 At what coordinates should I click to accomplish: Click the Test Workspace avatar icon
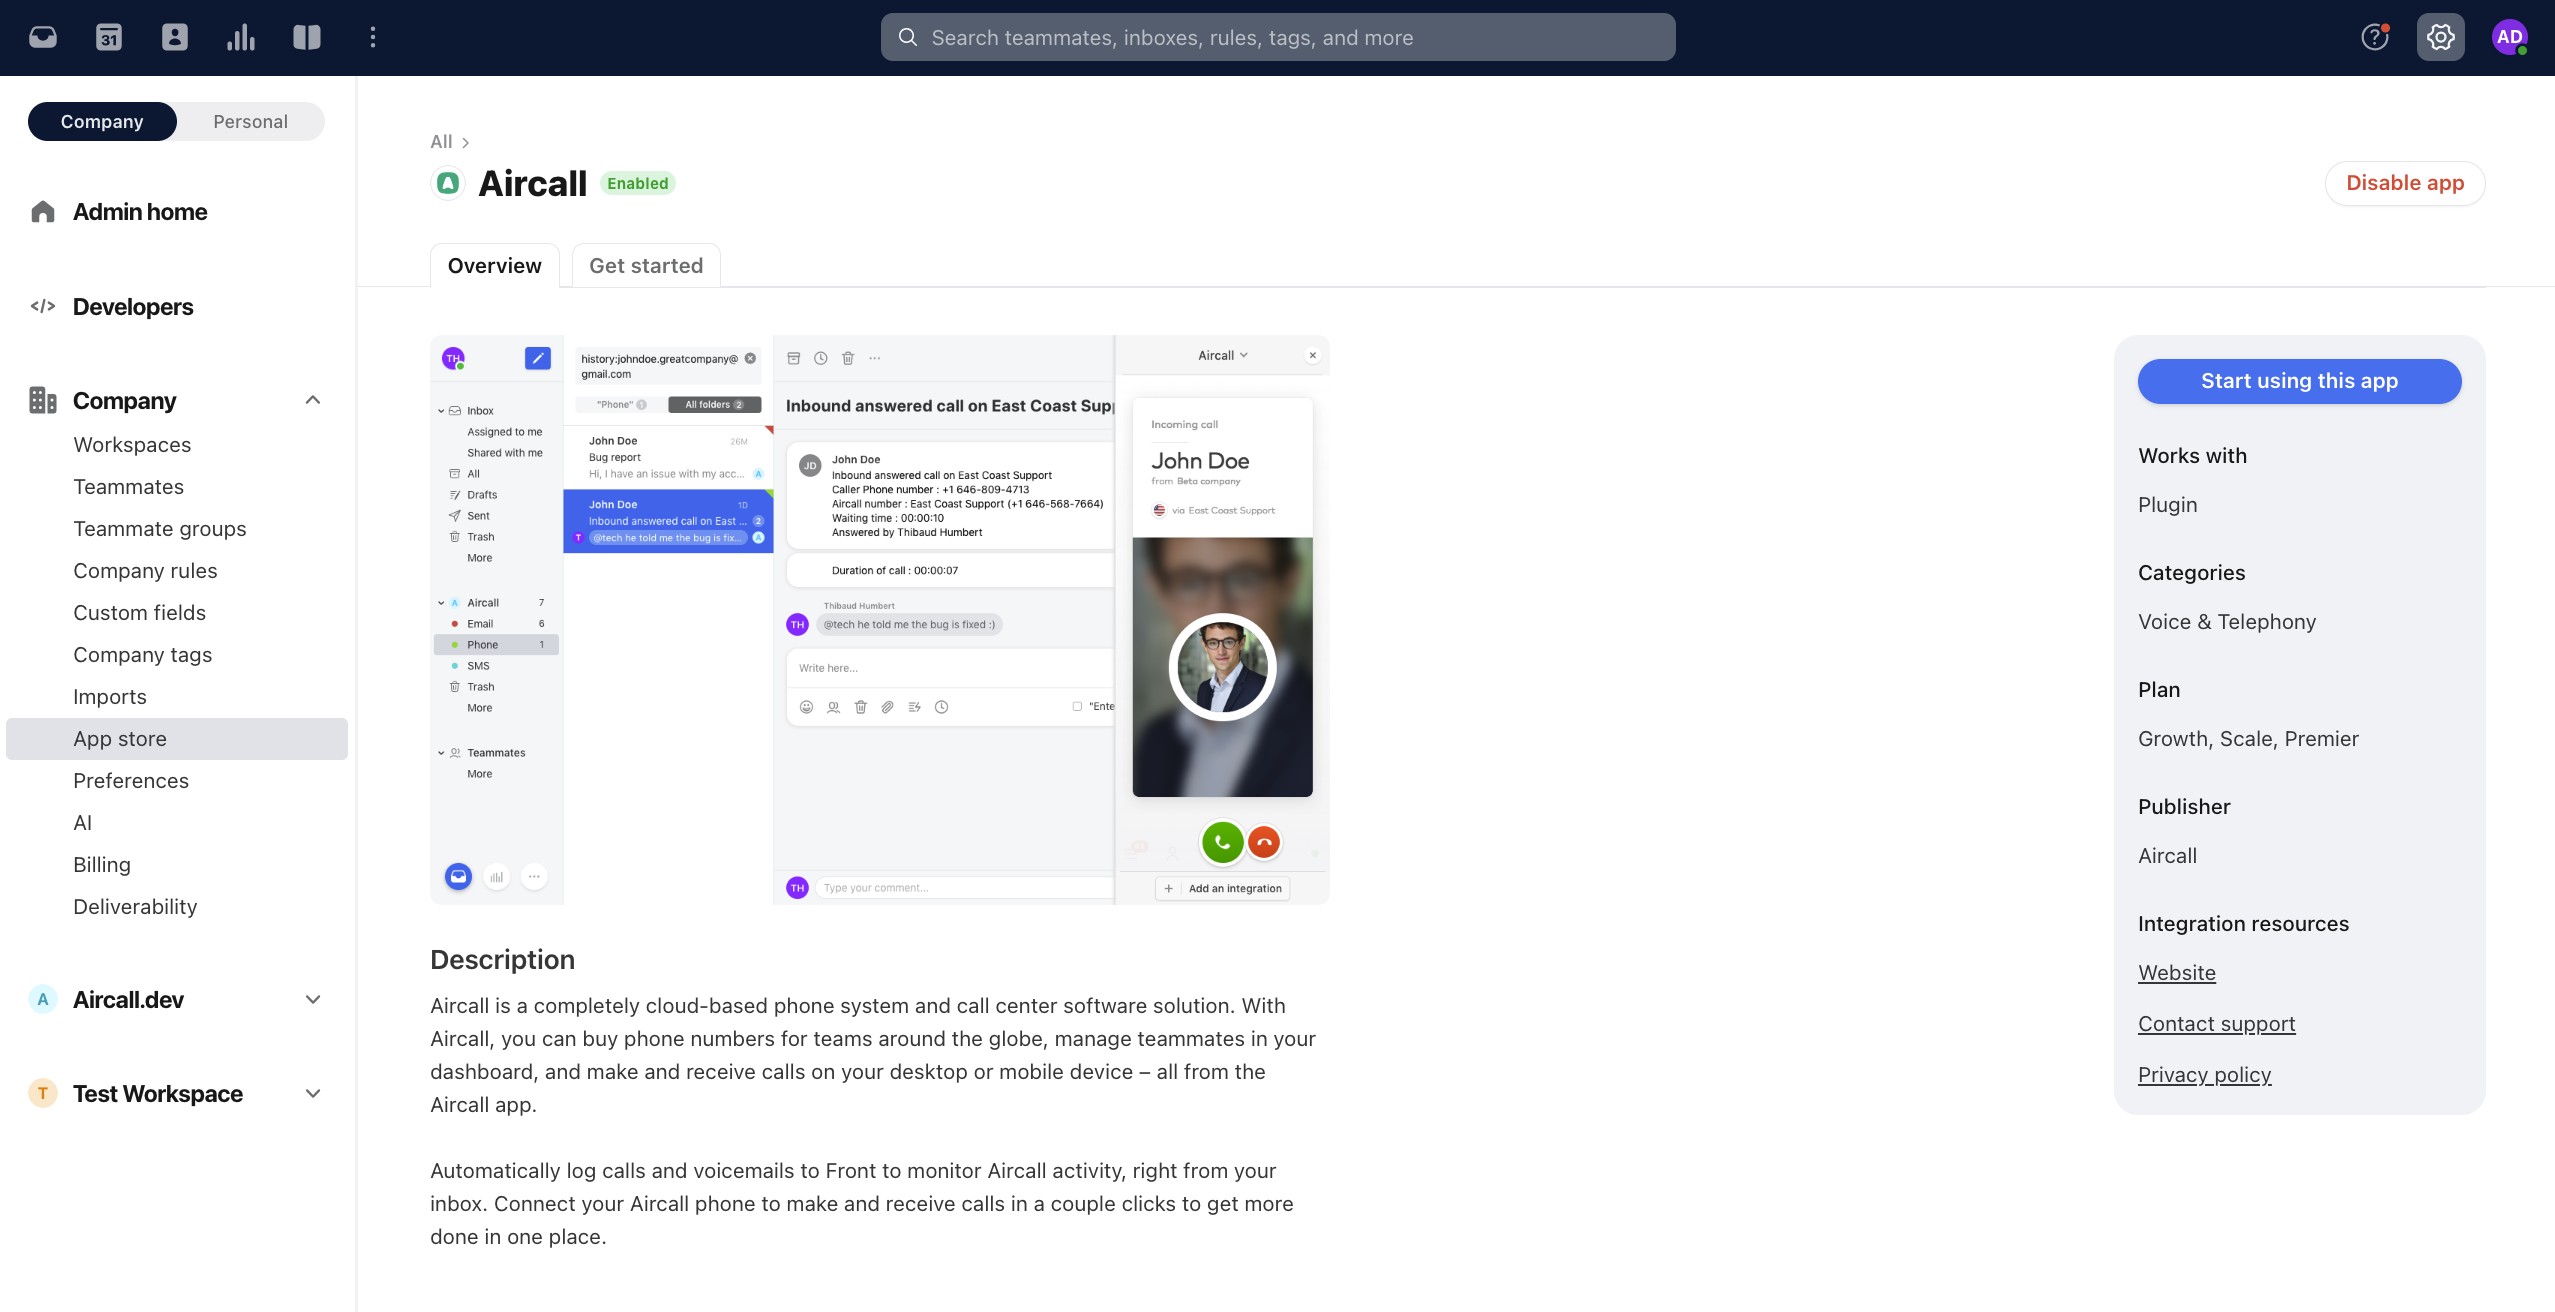pos(43,1093)
